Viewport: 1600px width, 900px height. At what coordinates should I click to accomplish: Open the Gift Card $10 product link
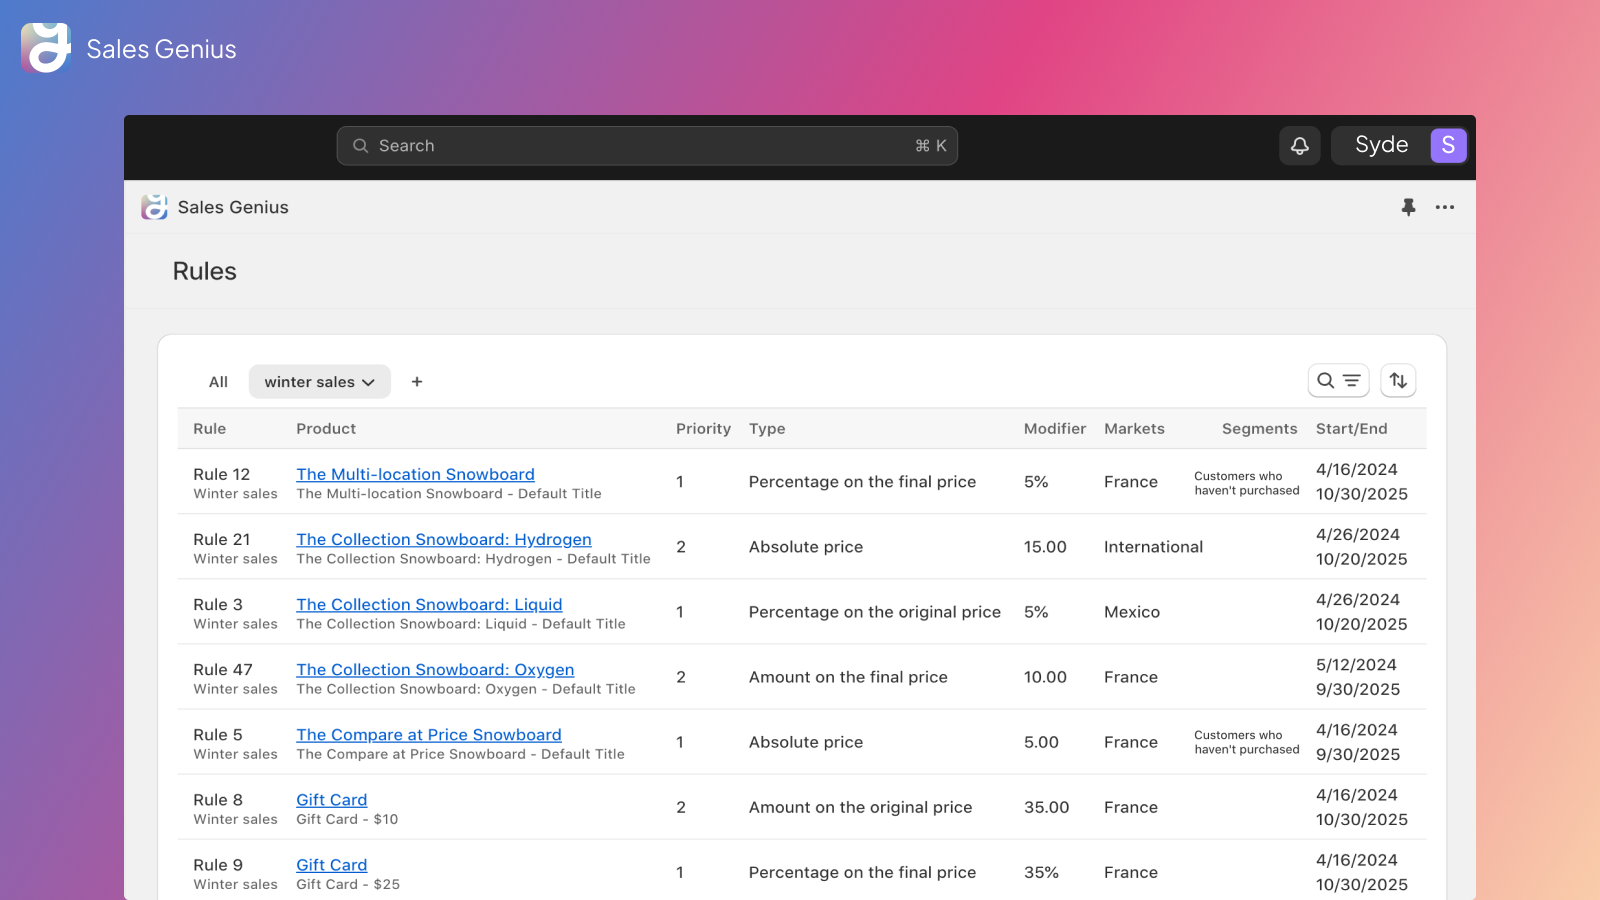(x=331, y=799)
